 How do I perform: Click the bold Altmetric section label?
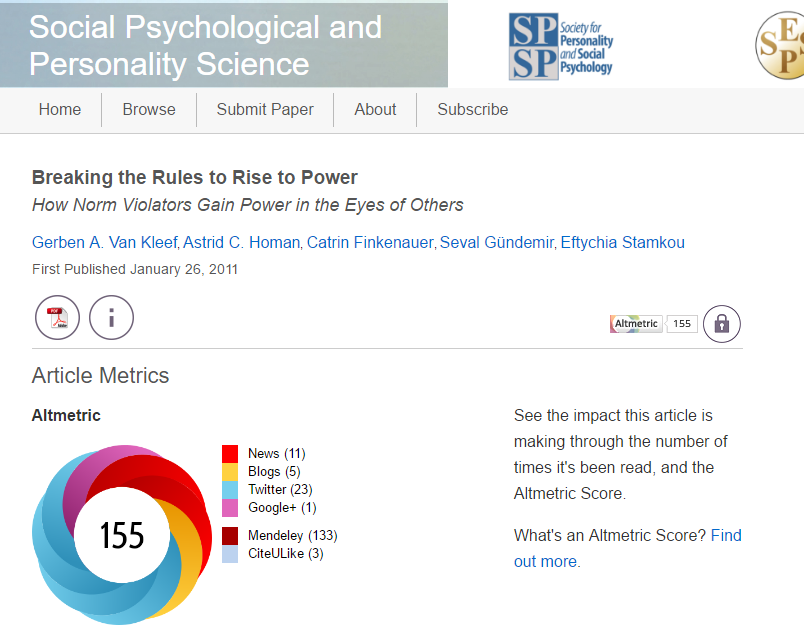[x=66, y=415]
